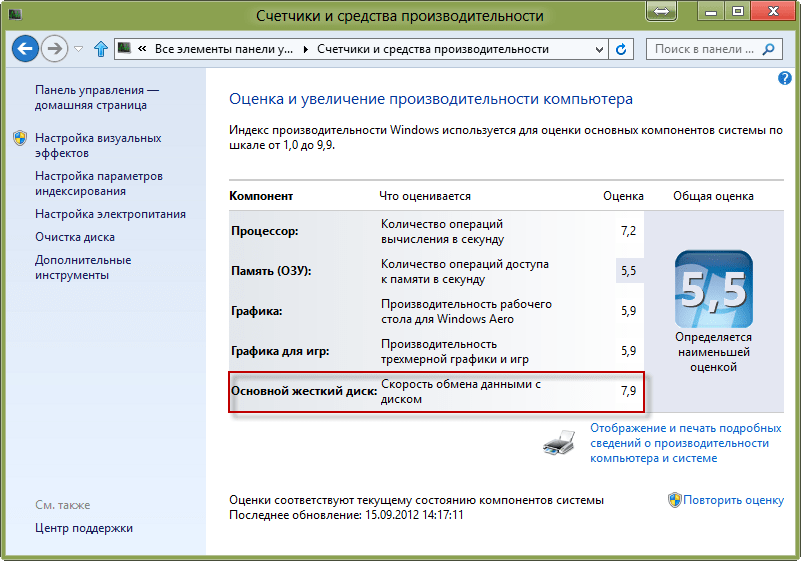Click the printer icon
The image size is (801, 561).
point(558,441)
